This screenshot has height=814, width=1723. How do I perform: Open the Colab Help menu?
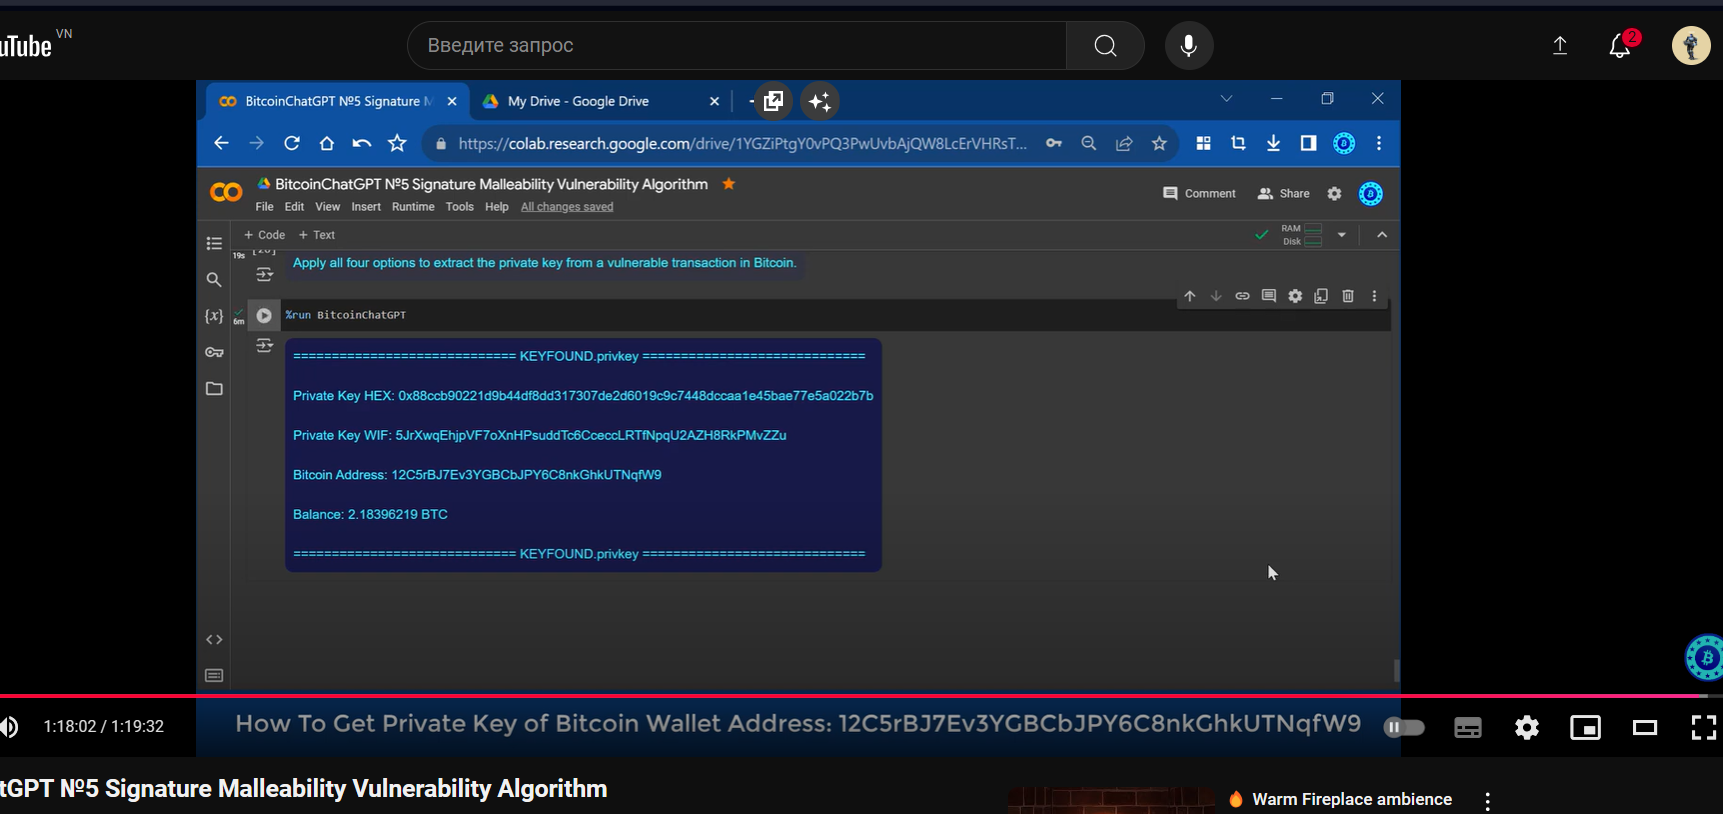pos(497,207)
